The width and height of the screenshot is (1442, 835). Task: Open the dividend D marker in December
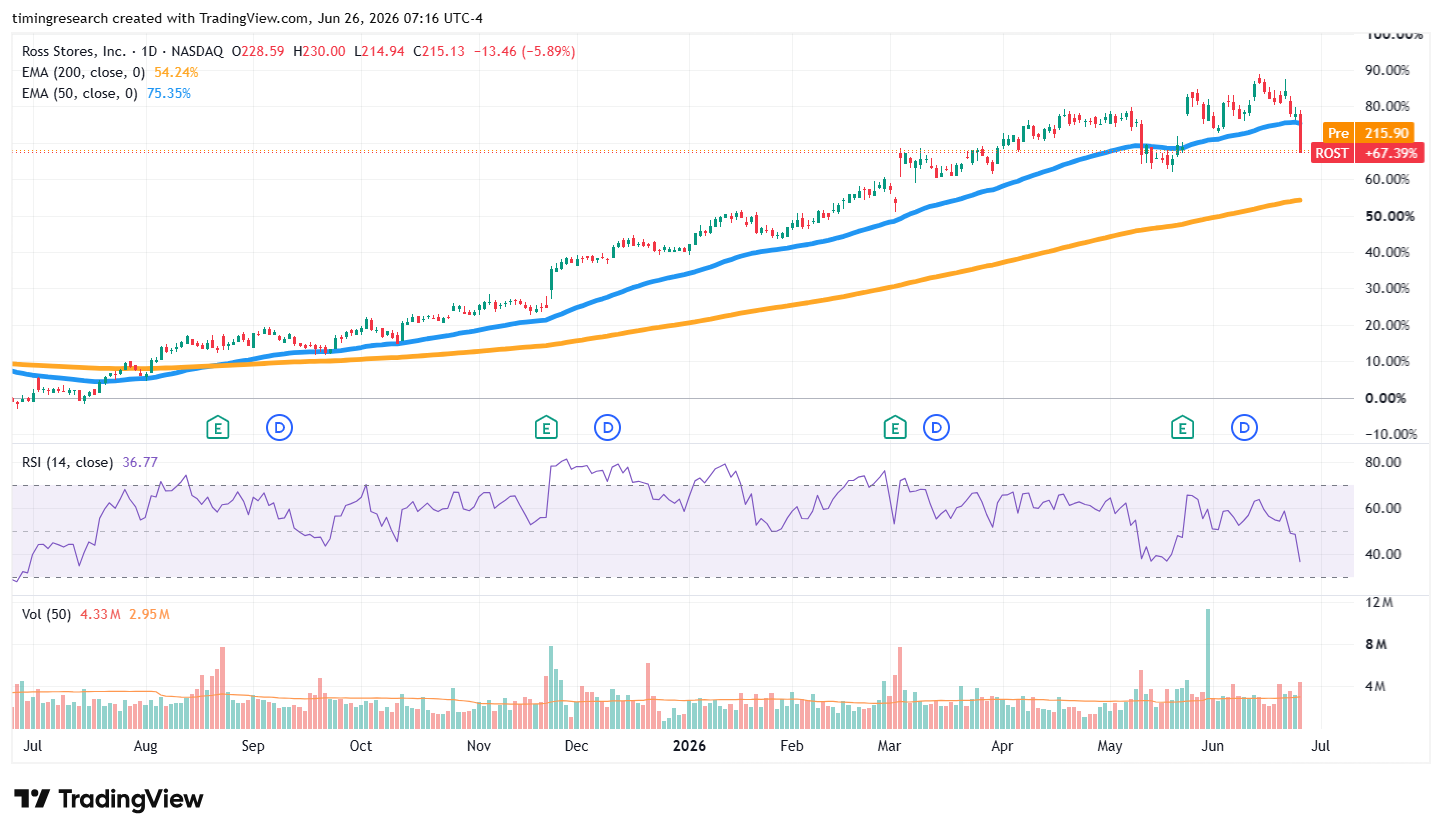[x=607, y=428]
